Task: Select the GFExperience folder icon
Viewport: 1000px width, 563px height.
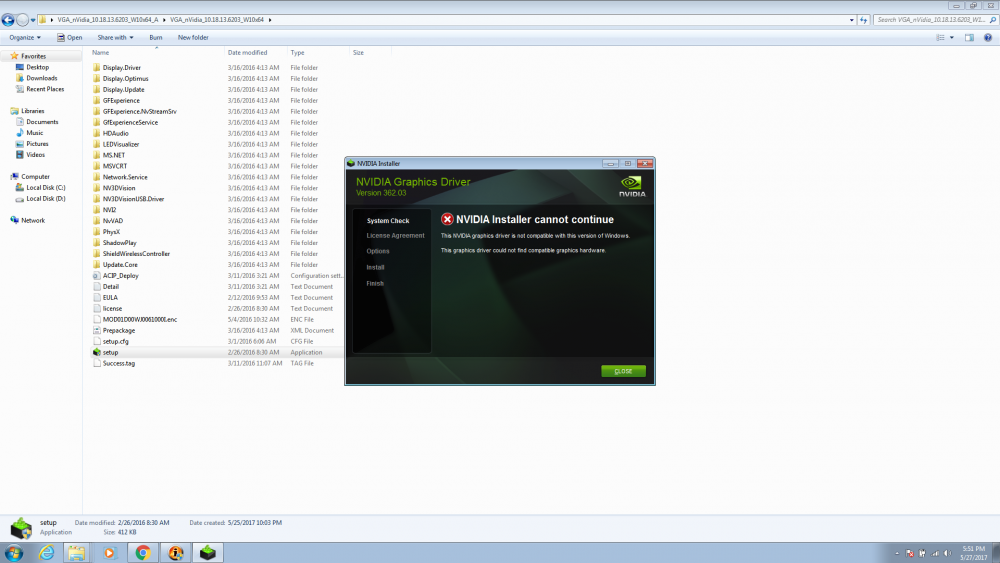Action: pyautogui.click(x=97, y=100)
